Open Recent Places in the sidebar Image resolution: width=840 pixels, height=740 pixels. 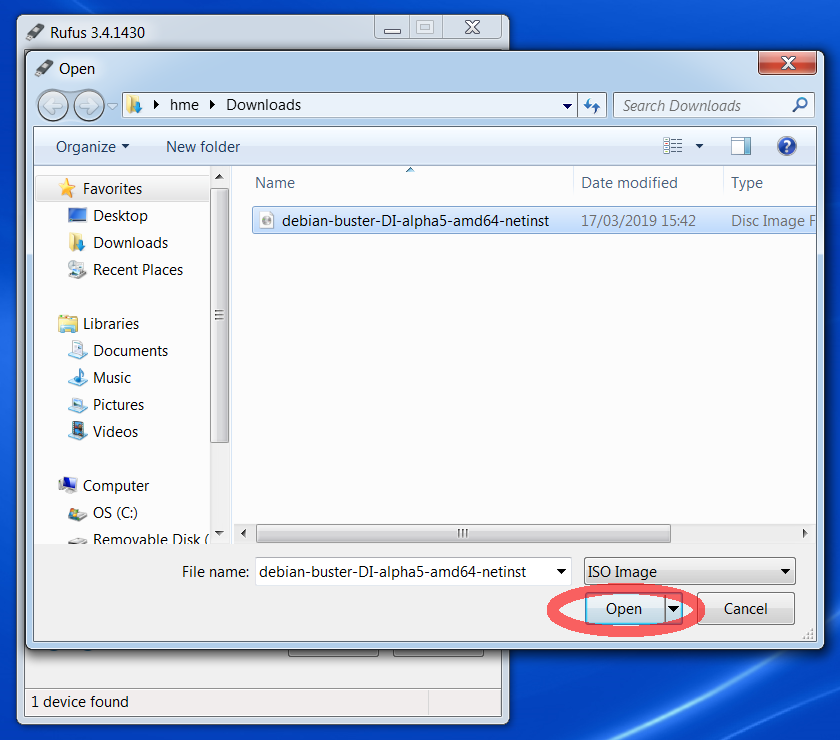click(138, 270)
